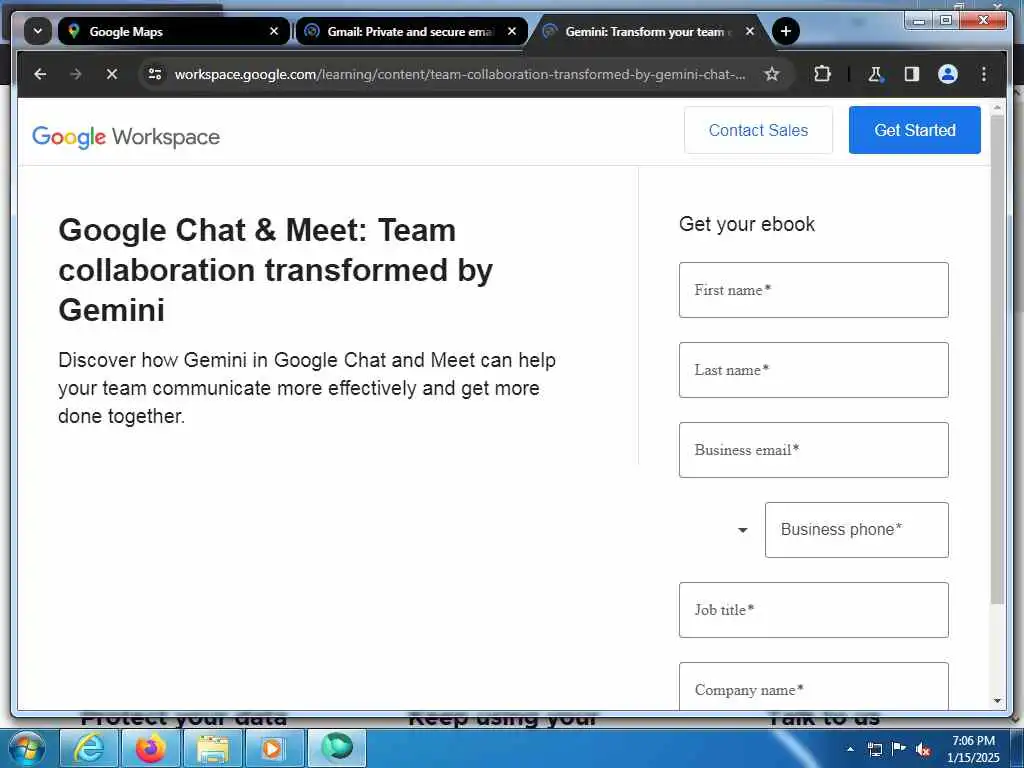Open the Extensions puzzle icon
This screenshot has width=1024, height=768.
click(822, 74)
